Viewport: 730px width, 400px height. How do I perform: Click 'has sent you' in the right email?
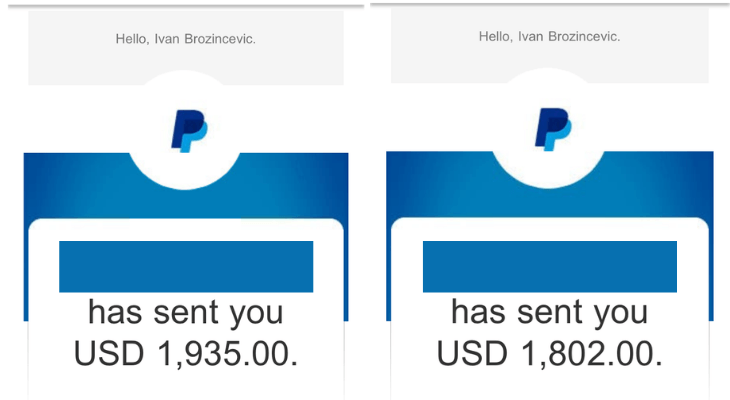pyautogui.click(x=549, y=313)
